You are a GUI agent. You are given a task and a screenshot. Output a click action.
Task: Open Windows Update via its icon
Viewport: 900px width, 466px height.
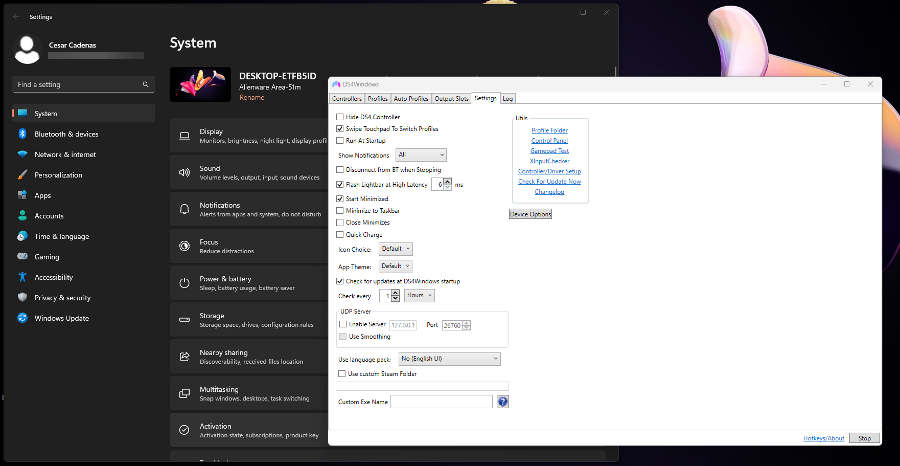(22, 318)
